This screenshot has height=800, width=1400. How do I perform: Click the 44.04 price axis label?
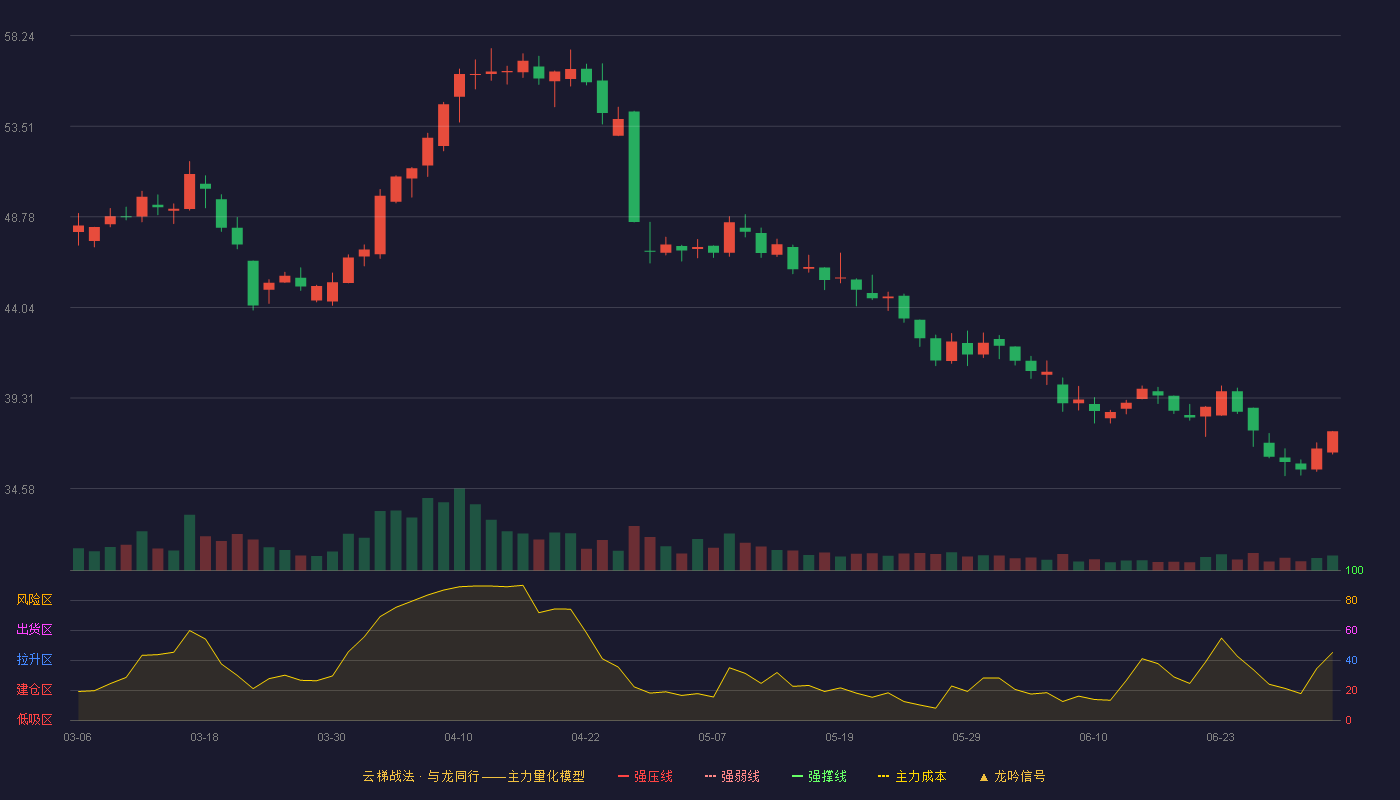coord(19,308)
